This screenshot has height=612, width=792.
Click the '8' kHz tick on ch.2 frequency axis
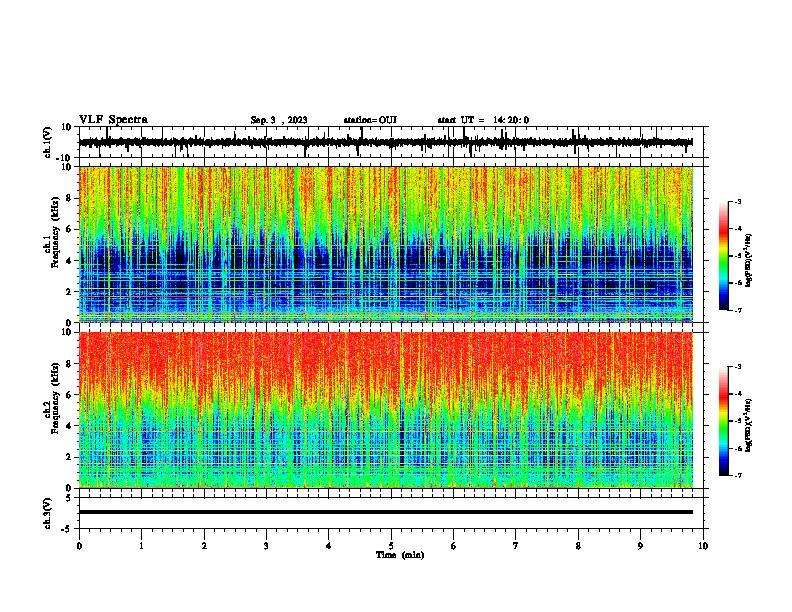(x=70, y=364)
